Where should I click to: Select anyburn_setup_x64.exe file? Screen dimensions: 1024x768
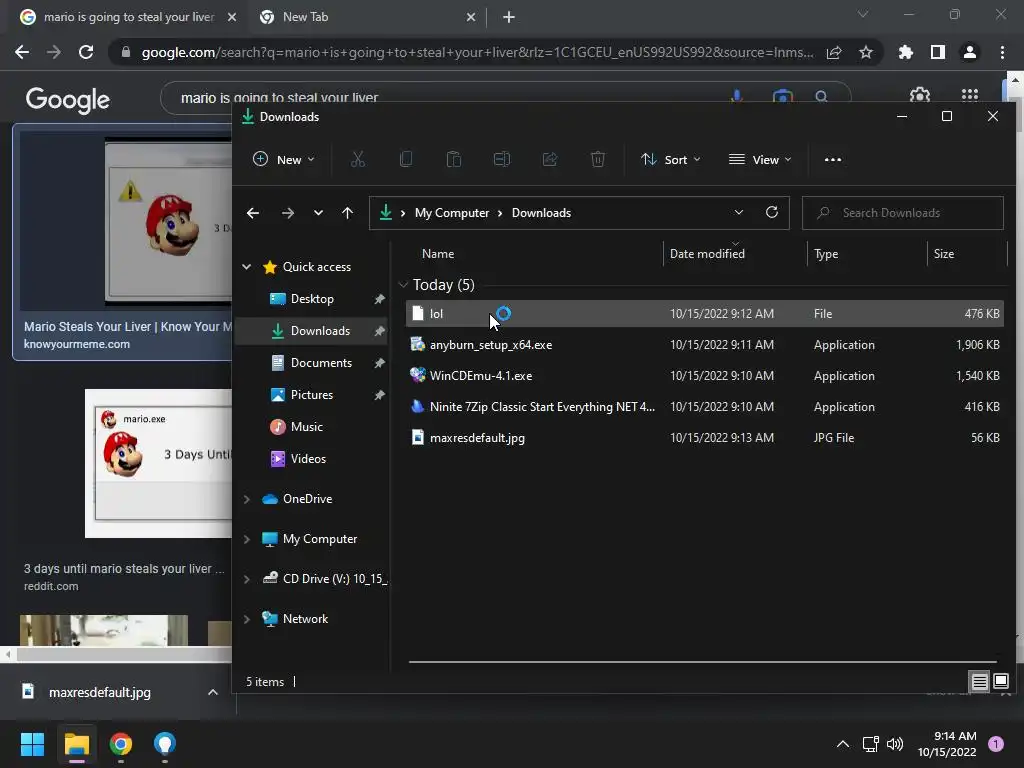[x=705, y=345]
